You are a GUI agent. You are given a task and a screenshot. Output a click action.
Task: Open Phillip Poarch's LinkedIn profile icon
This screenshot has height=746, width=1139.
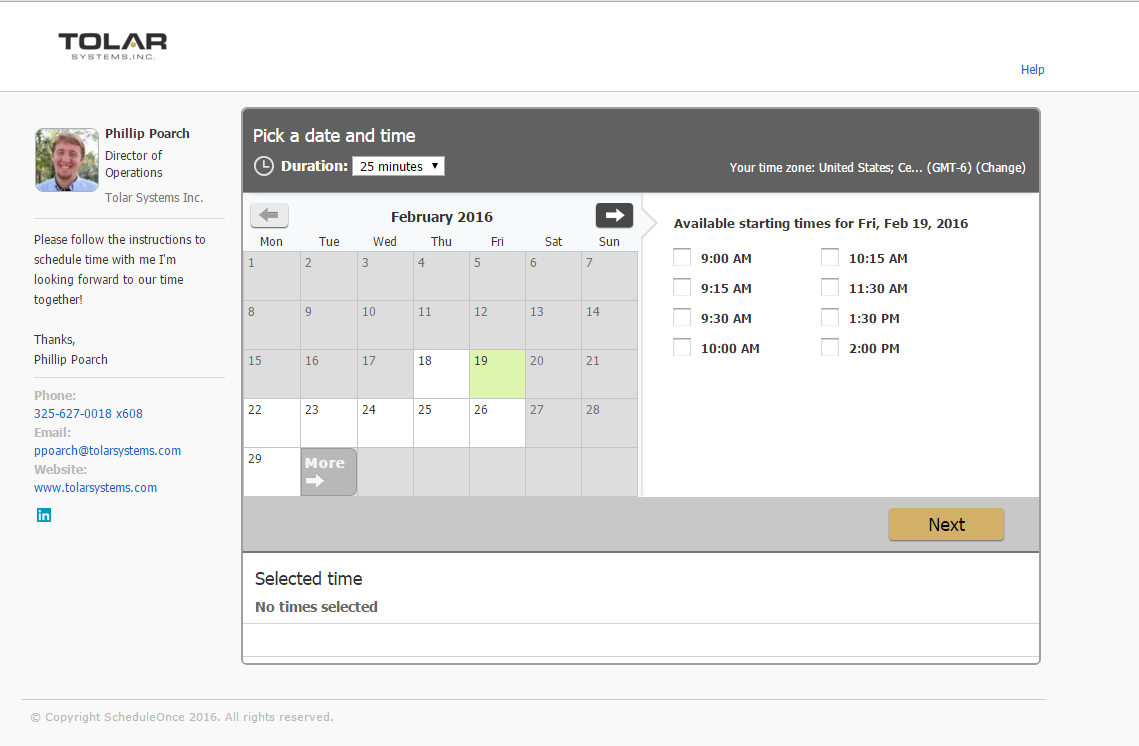(44, 515)
